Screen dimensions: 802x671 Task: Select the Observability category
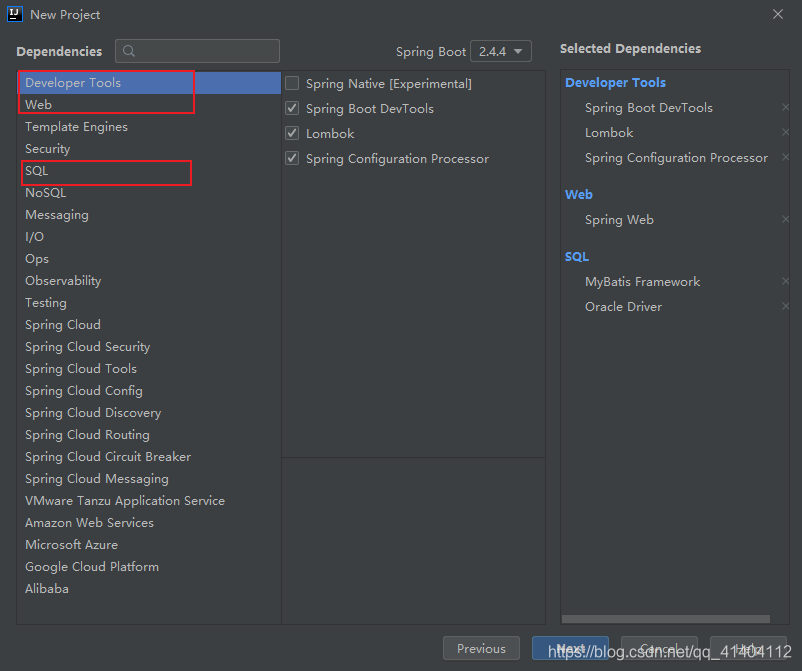[149, 281]
